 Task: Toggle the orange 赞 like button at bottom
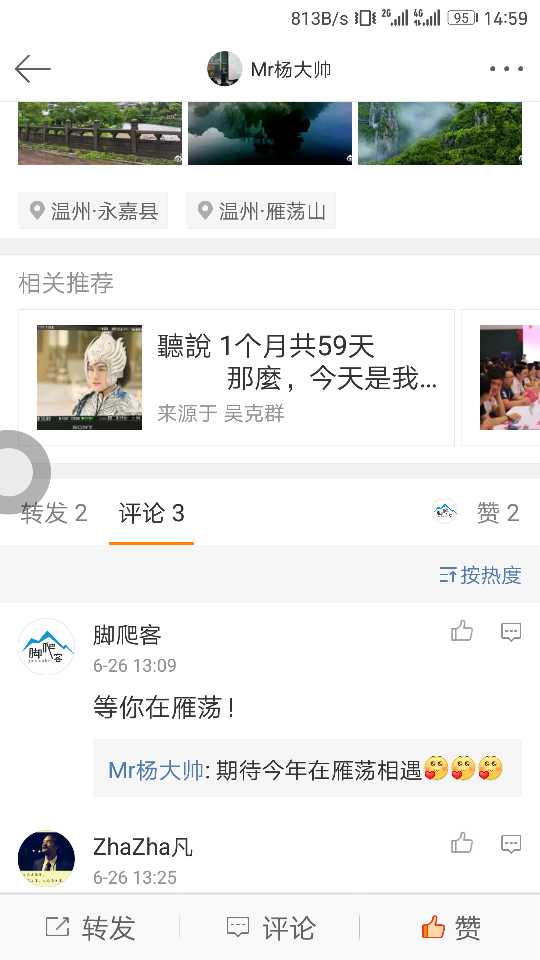click(x=451, y=928)
